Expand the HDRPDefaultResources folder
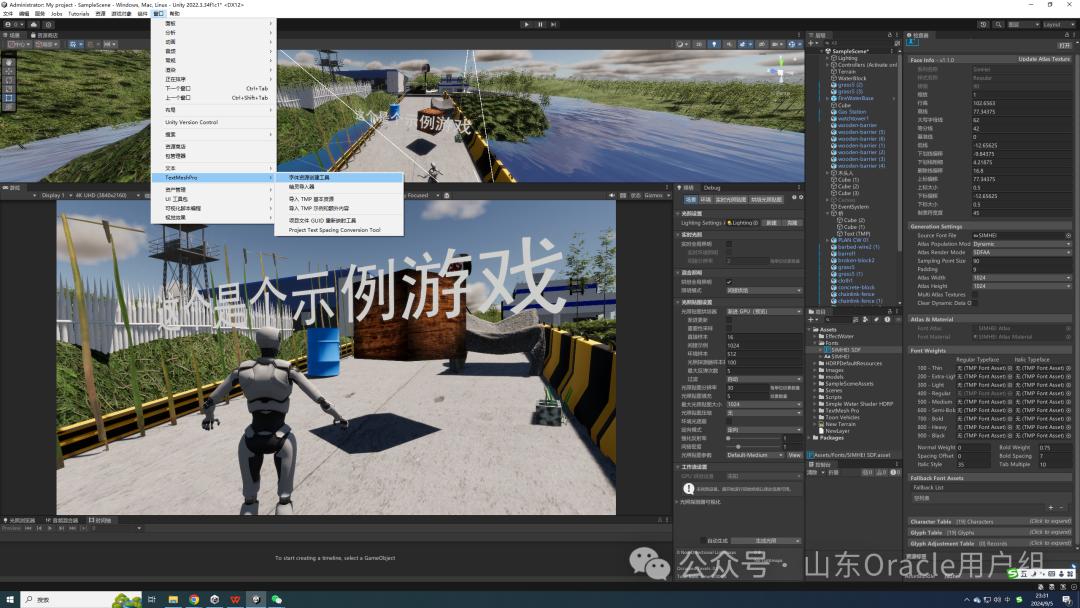The width and height of the screenshot is (1080, 608). [x=815, y=364]
